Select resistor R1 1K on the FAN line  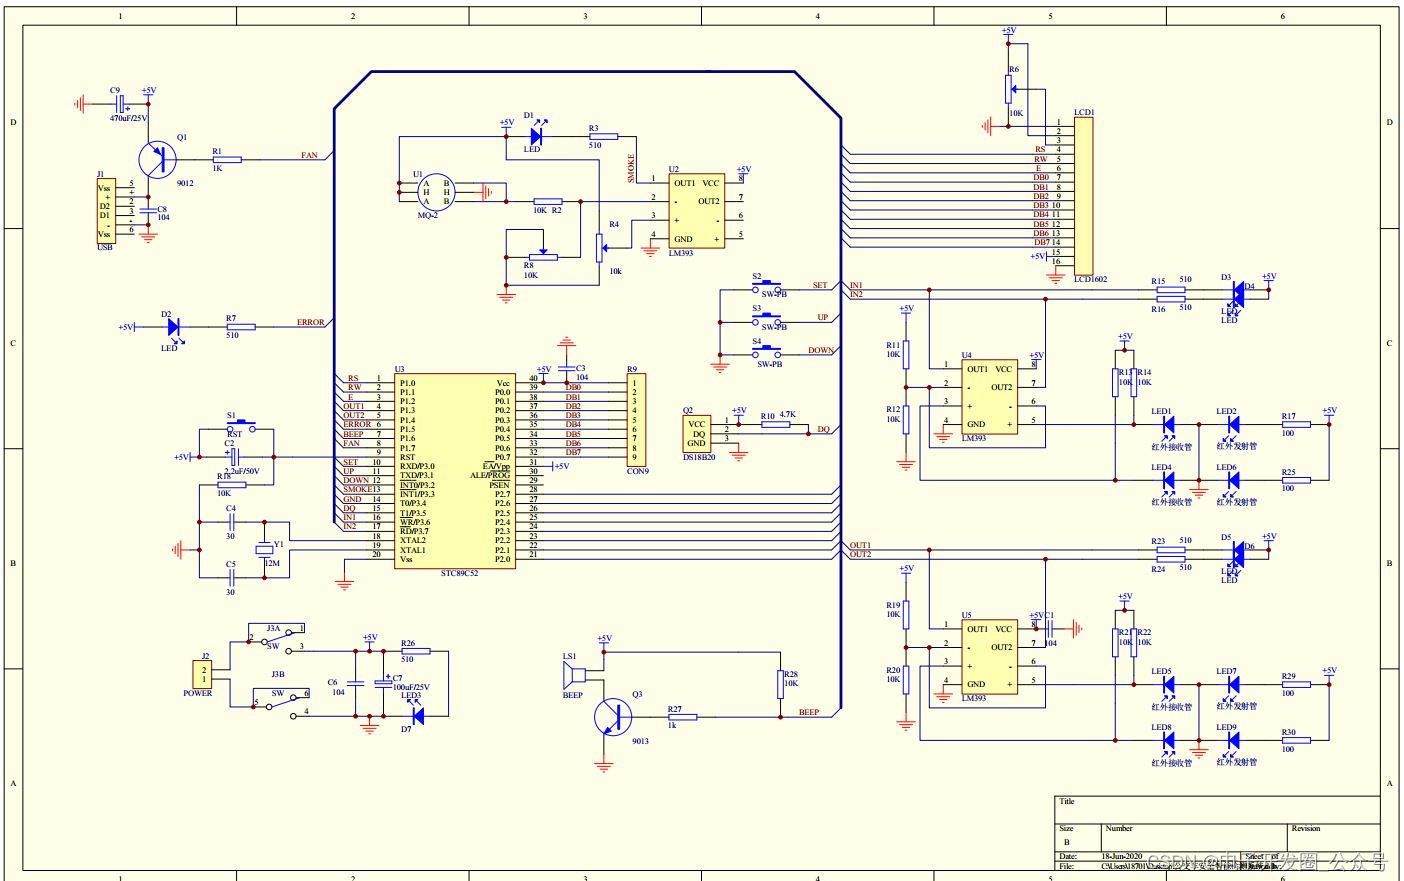[x=228, y=159]
